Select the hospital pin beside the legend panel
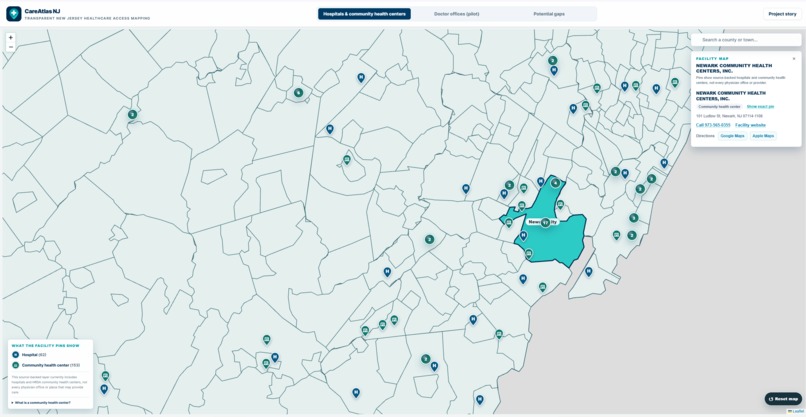The image size is (806, 417). 104,389
